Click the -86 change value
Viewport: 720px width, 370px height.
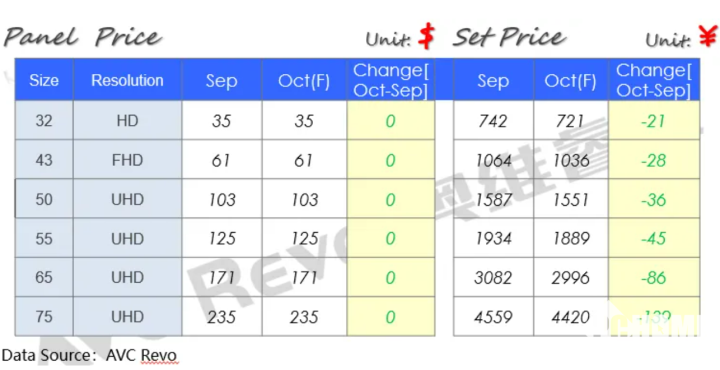[x=654, y=277]
